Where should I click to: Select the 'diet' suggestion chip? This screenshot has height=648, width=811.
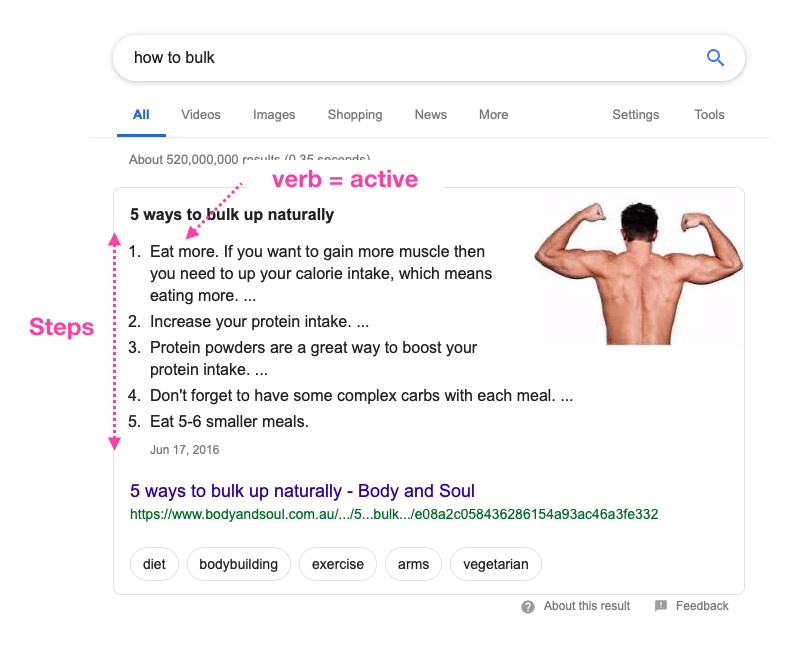[154, 564]
